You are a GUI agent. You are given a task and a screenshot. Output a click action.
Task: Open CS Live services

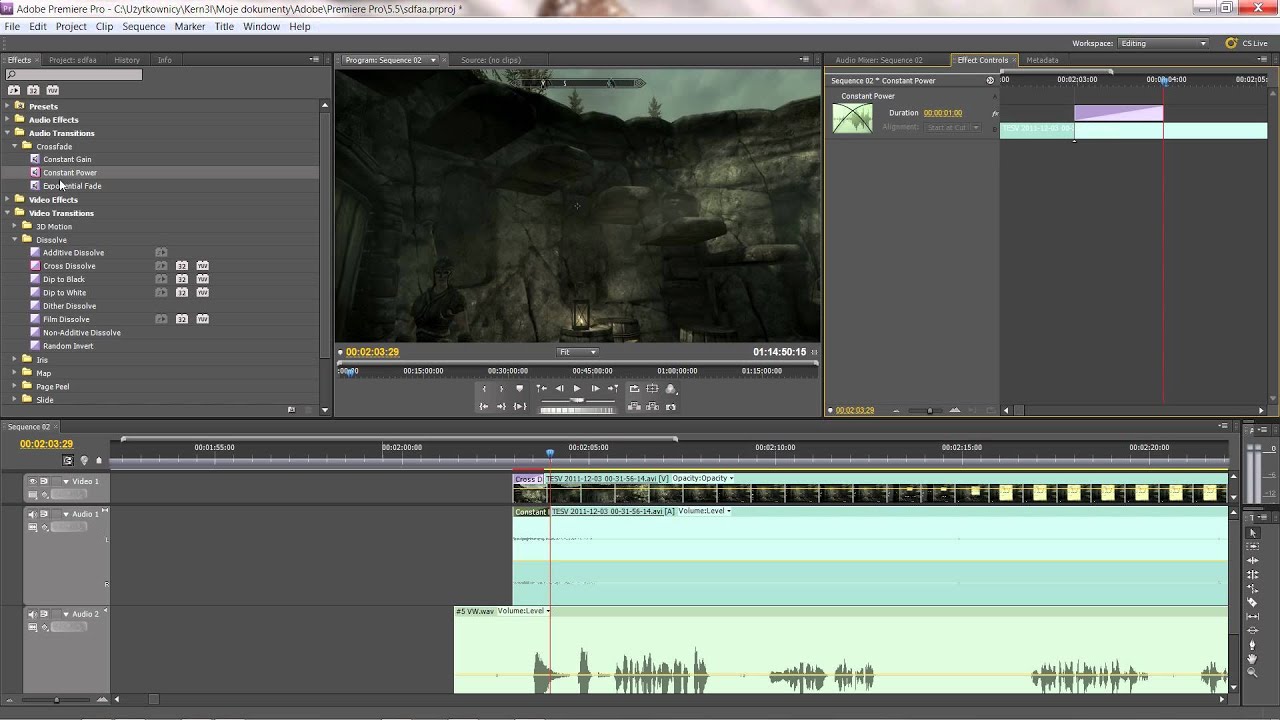tap(1247, 43)
